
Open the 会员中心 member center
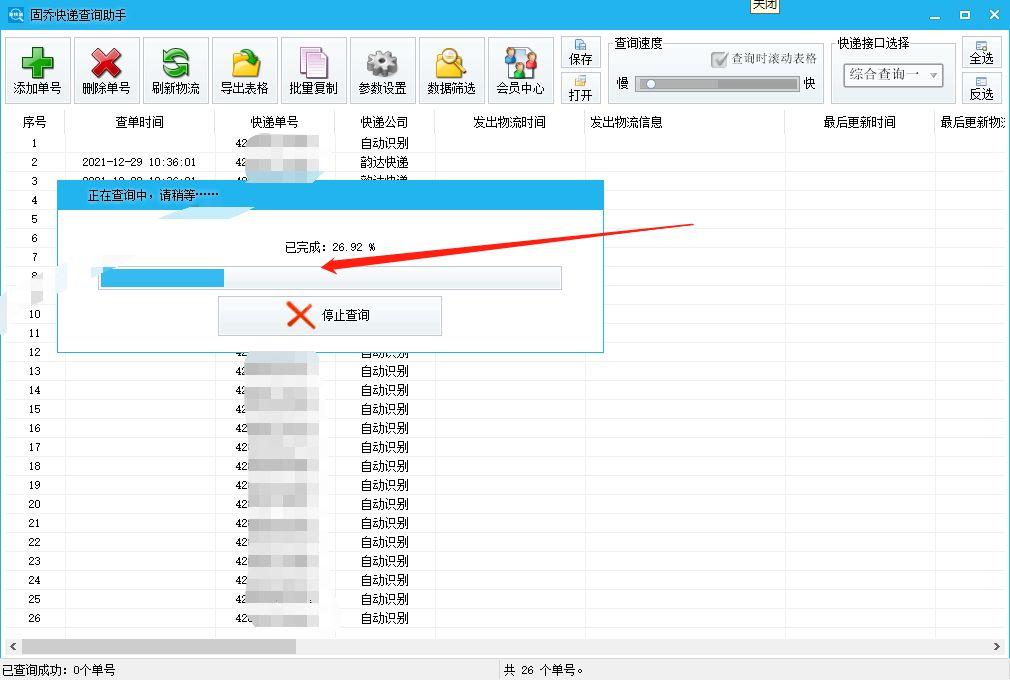click(520, 69)
